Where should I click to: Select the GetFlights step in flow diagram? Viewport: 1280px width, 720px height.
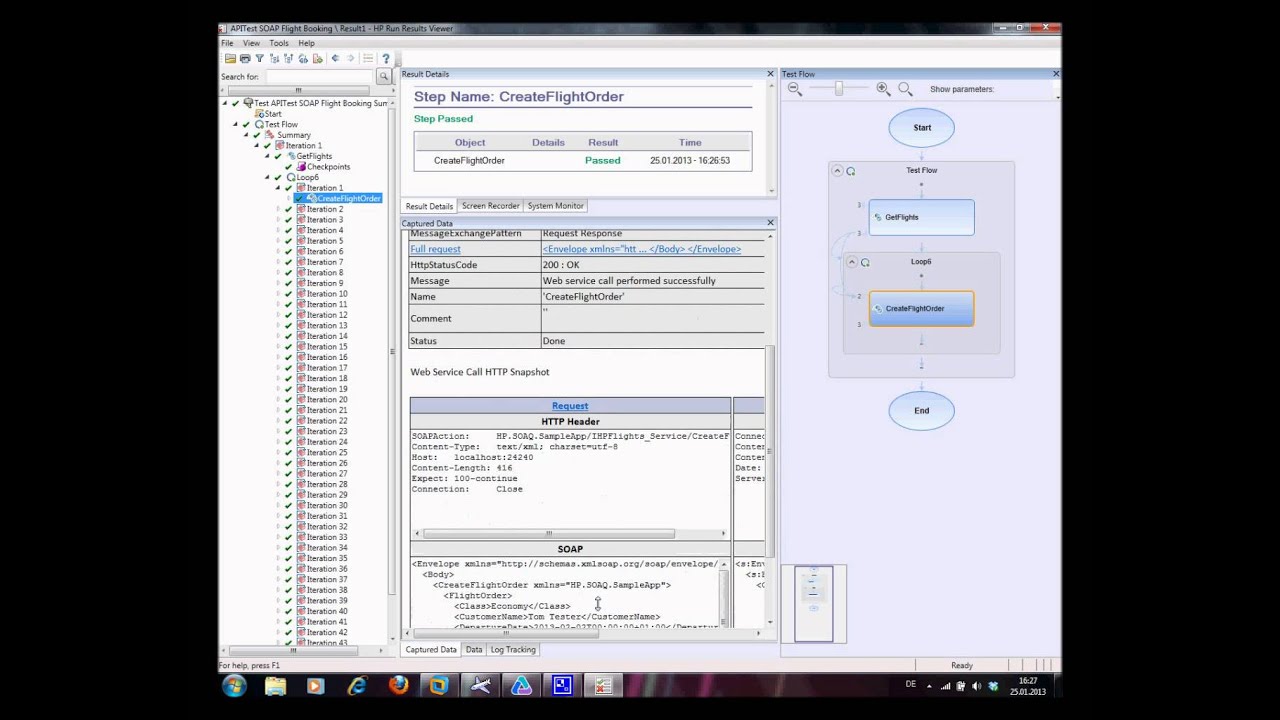921,217
